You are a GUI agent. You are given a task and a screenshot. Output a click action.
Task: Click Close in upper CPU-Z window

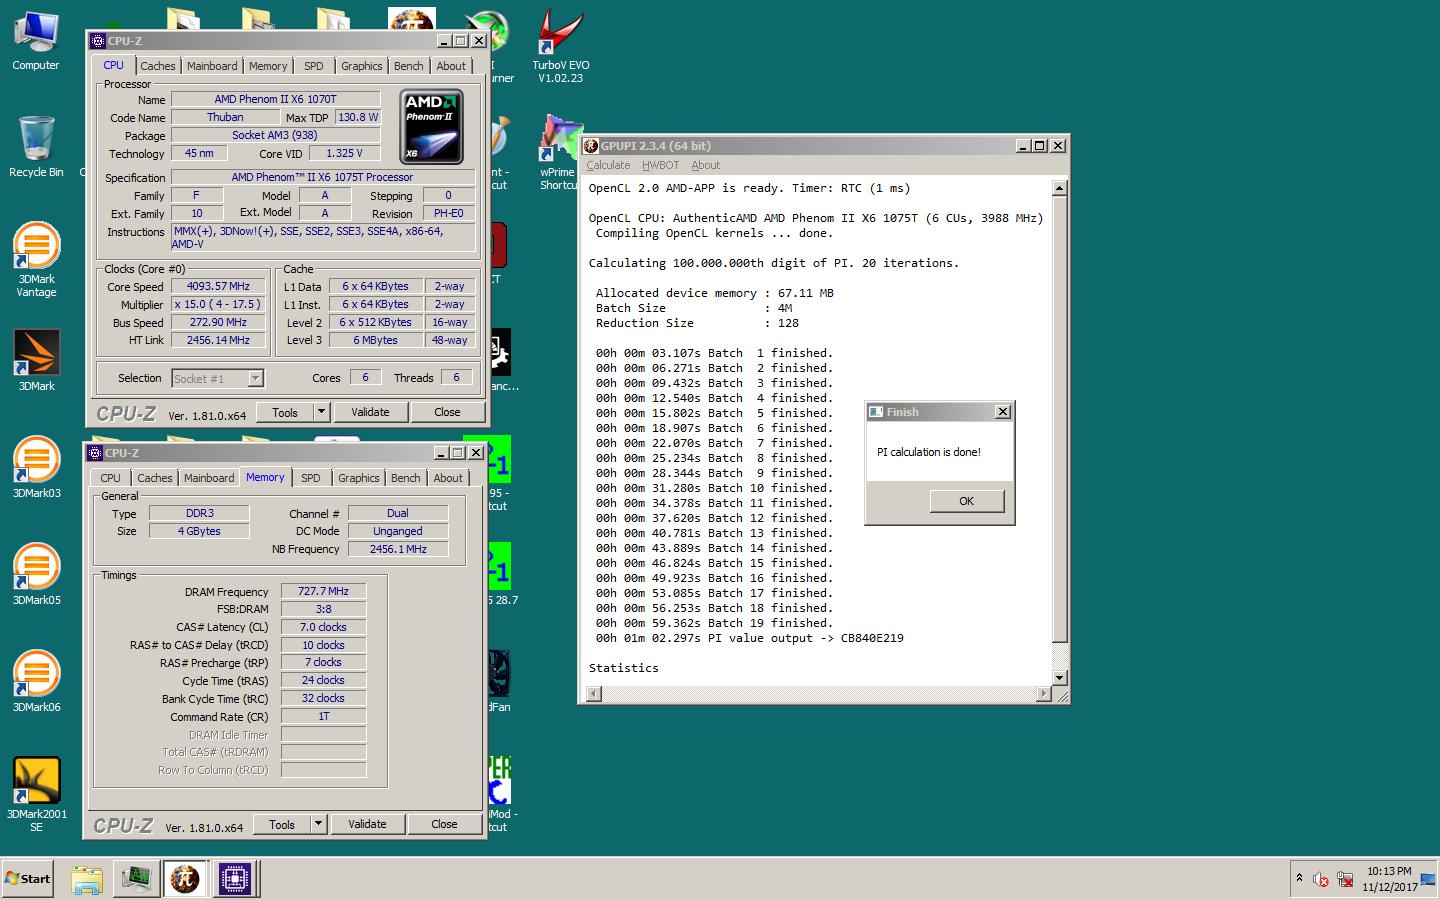click(447, 412)
